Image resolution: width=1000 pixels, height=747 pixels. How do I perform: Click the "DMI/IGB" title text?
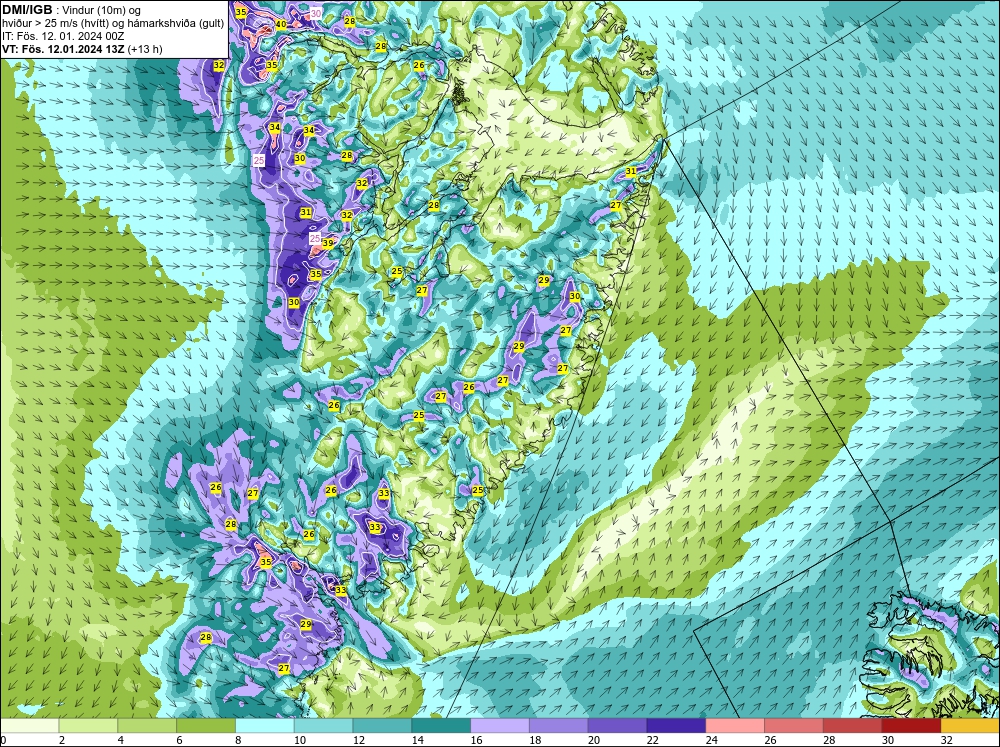27,10
